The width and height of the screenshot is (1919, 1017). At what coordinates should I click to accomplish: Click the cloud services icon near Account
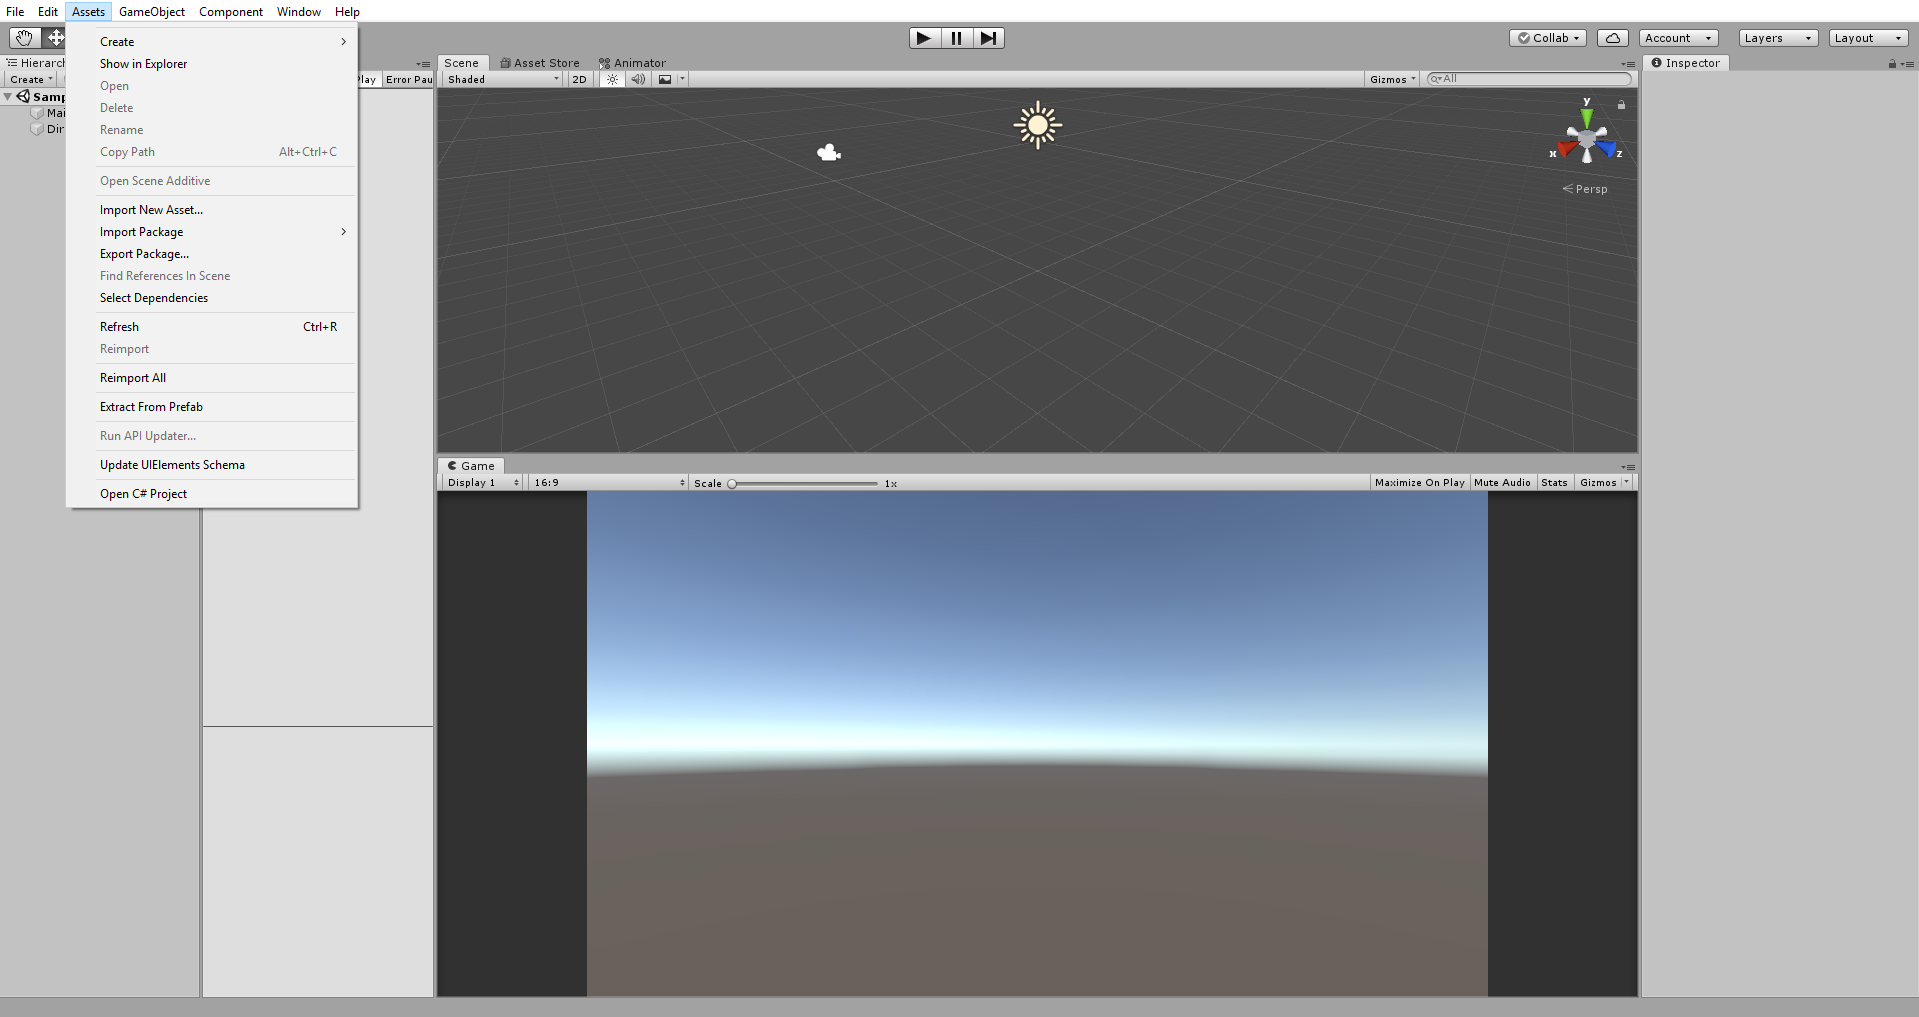point(1611,37)
